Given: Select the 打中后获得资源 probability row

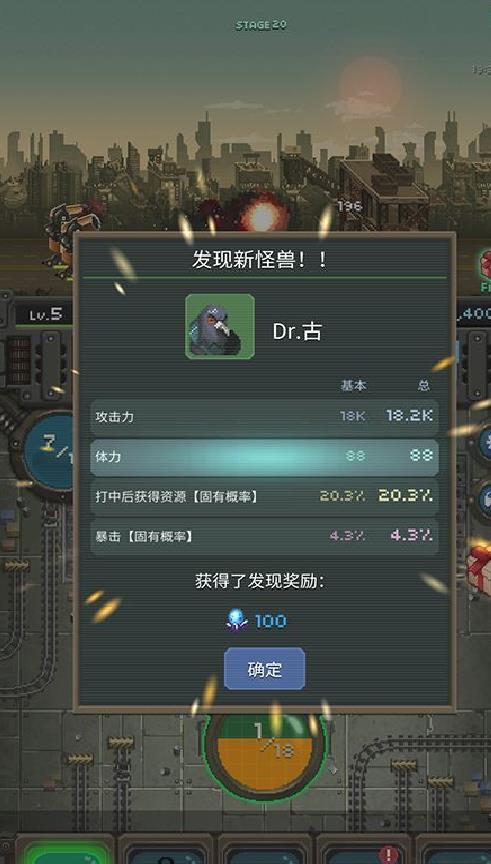Looking at the screenshot, I should (264, 496).
